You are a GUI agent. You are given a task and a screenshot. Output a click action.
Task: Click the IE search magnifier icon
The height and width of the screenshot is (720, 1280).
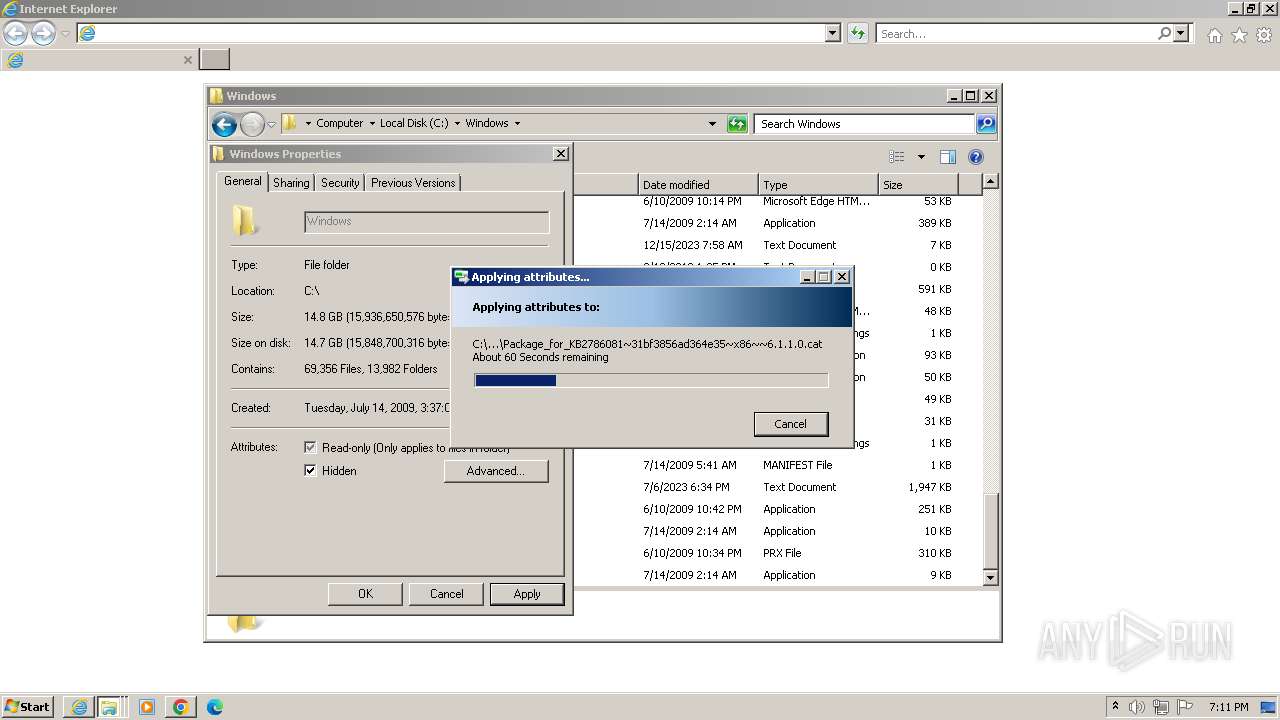pos(1164,34)
